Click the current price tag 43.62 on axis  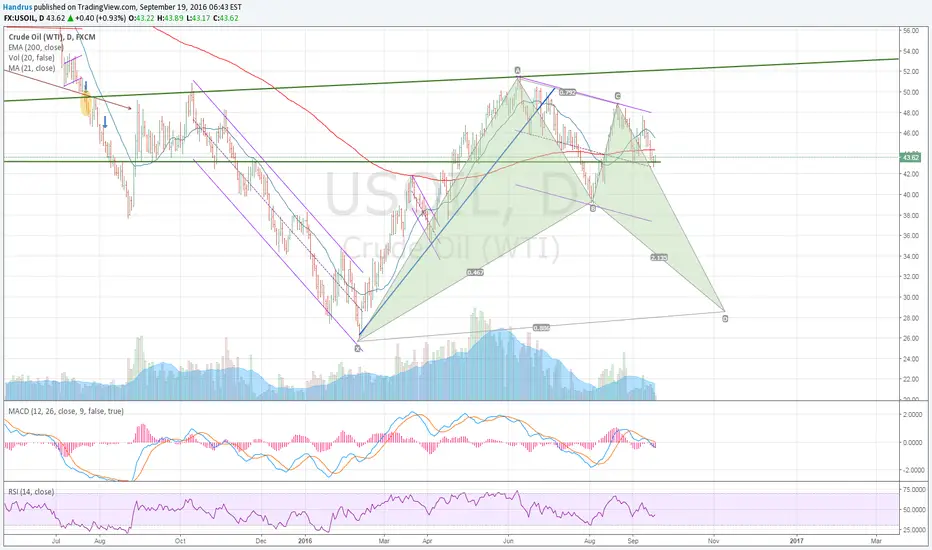pos(911,158)
